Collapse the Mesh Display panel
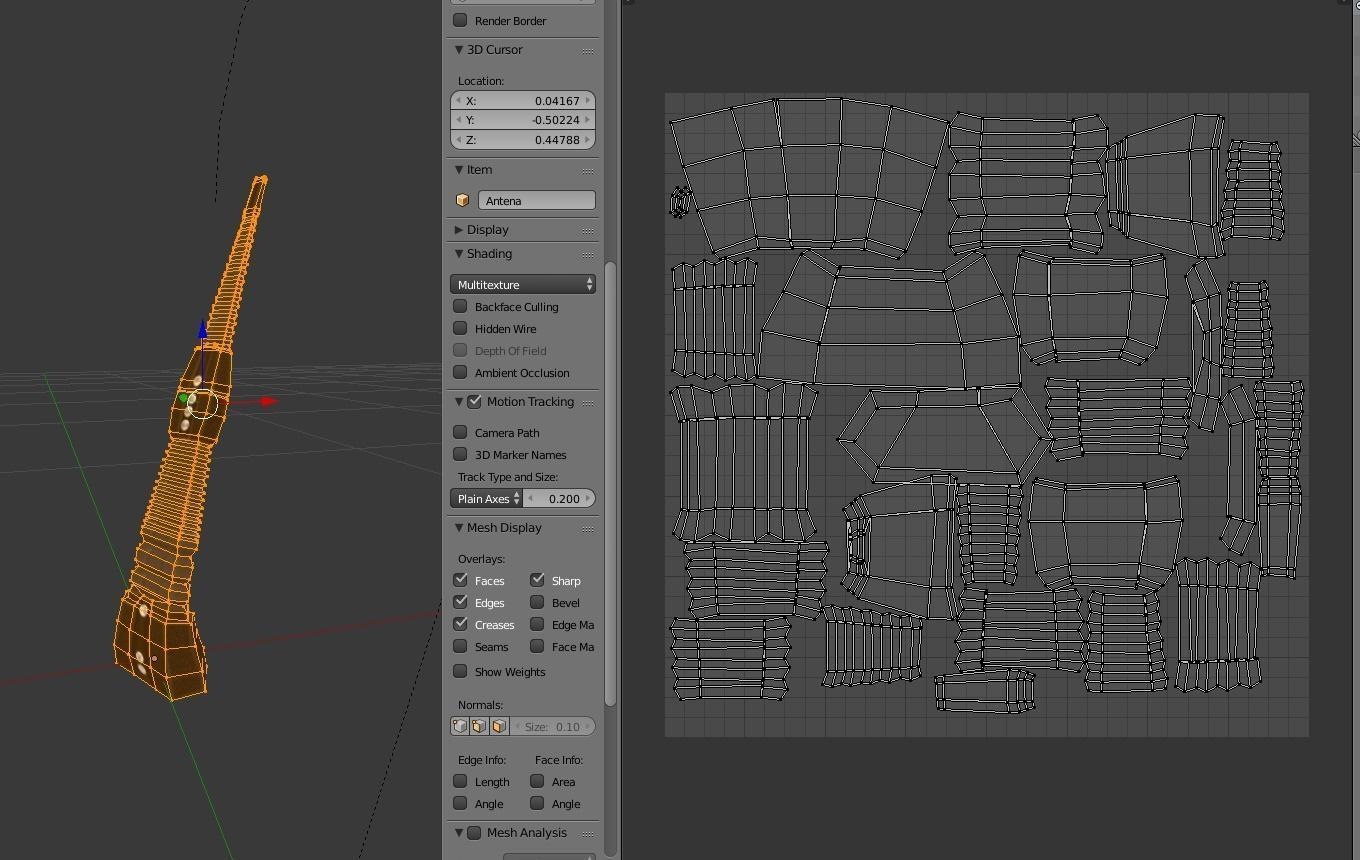 point(459,528)
